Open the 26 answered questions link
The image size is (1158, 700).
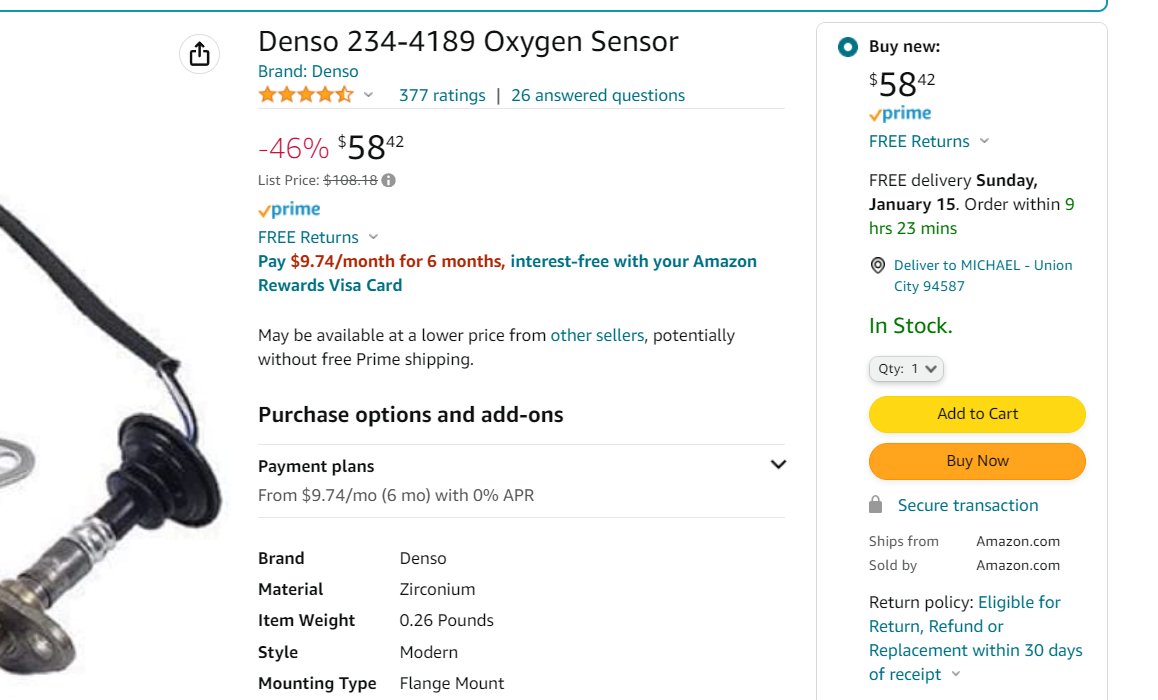point(597,95)
